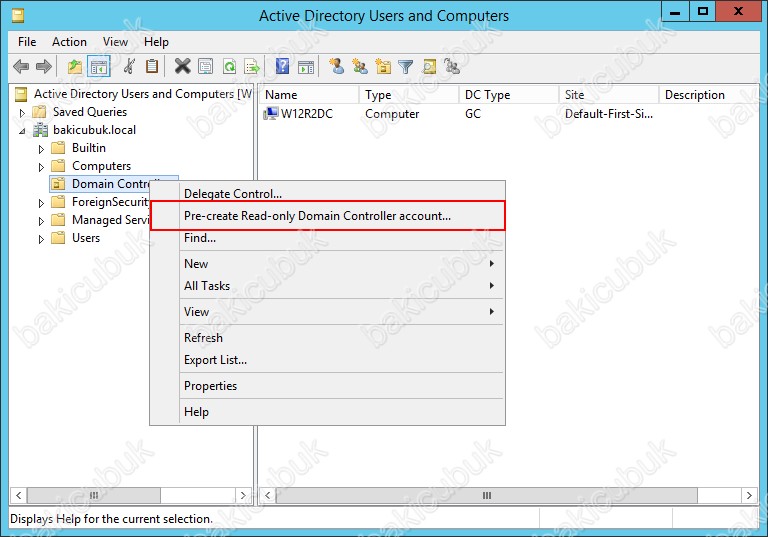Sort by the Name column header
Image resolution: width=768 pixels, height=537 pixels.
click(x=310, y=95)
